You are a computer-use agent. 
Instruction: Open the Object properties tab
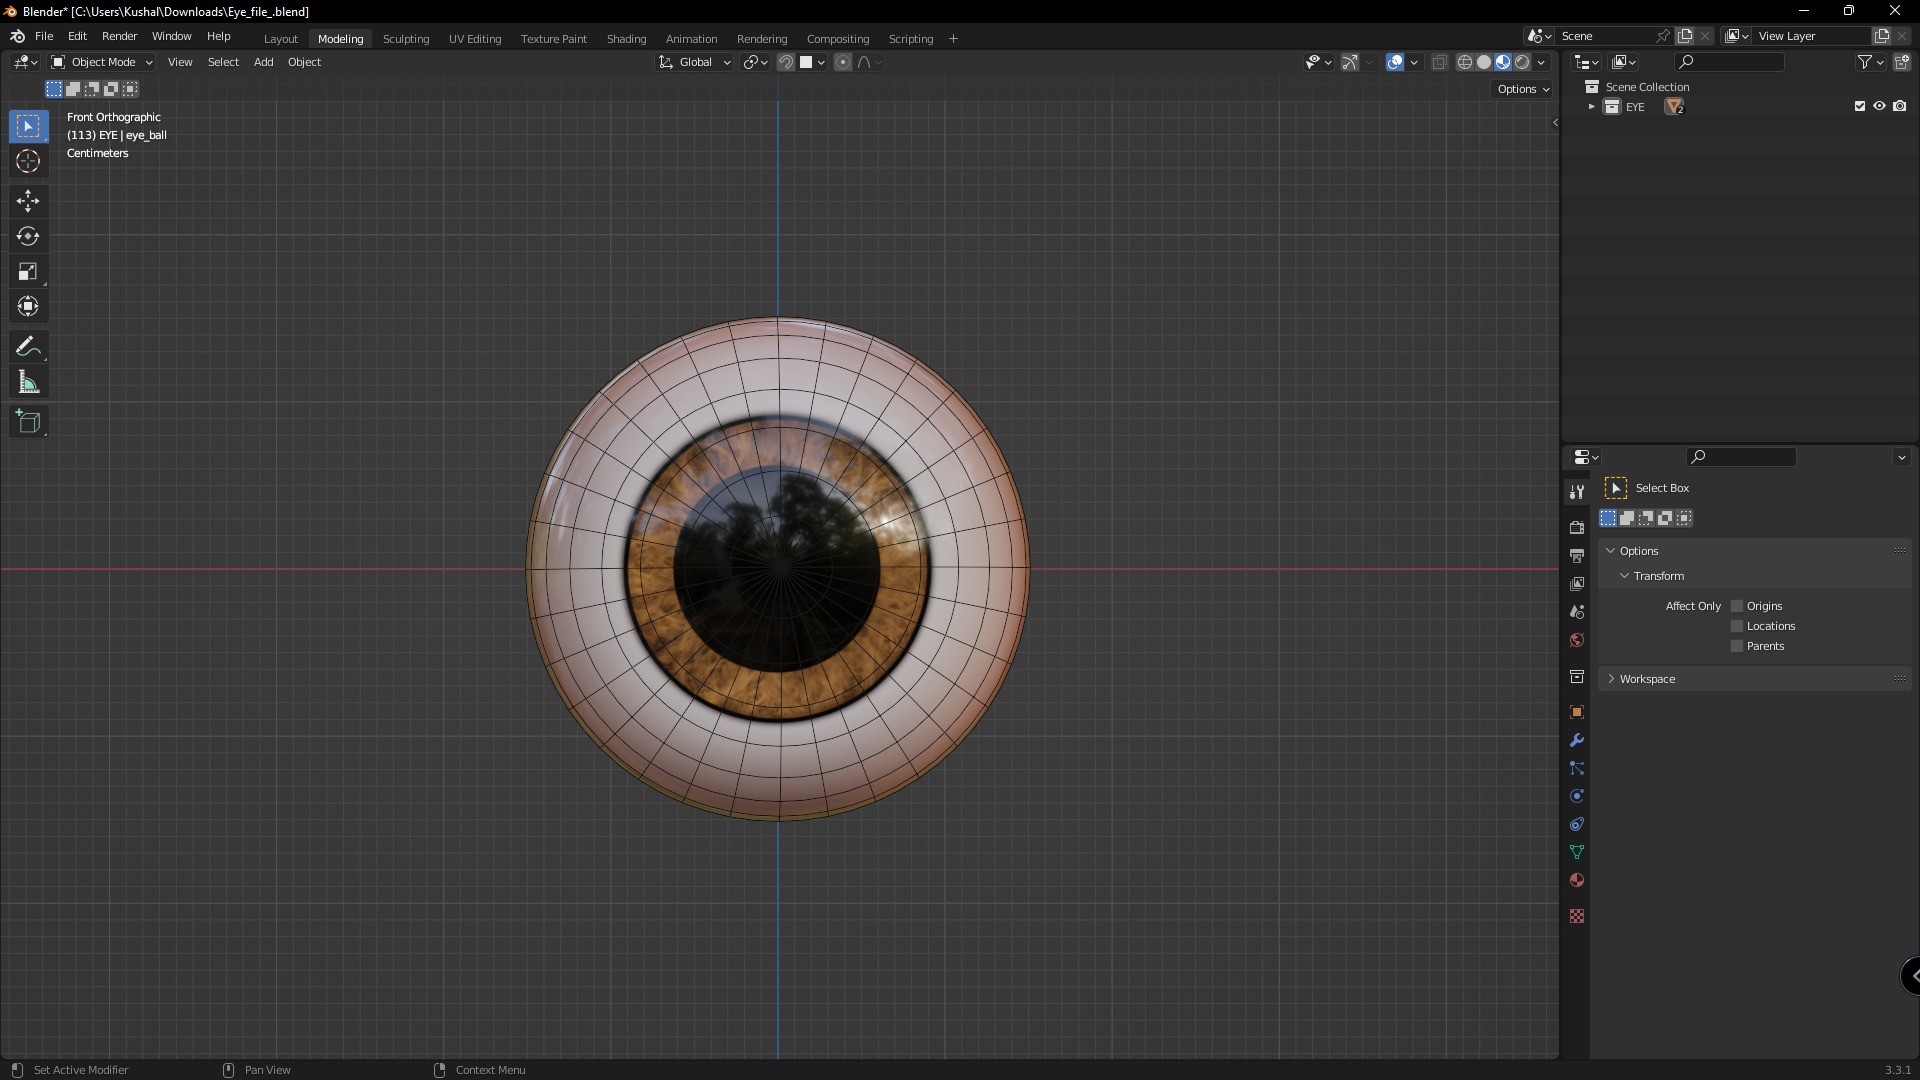(x=1577, y=712)
